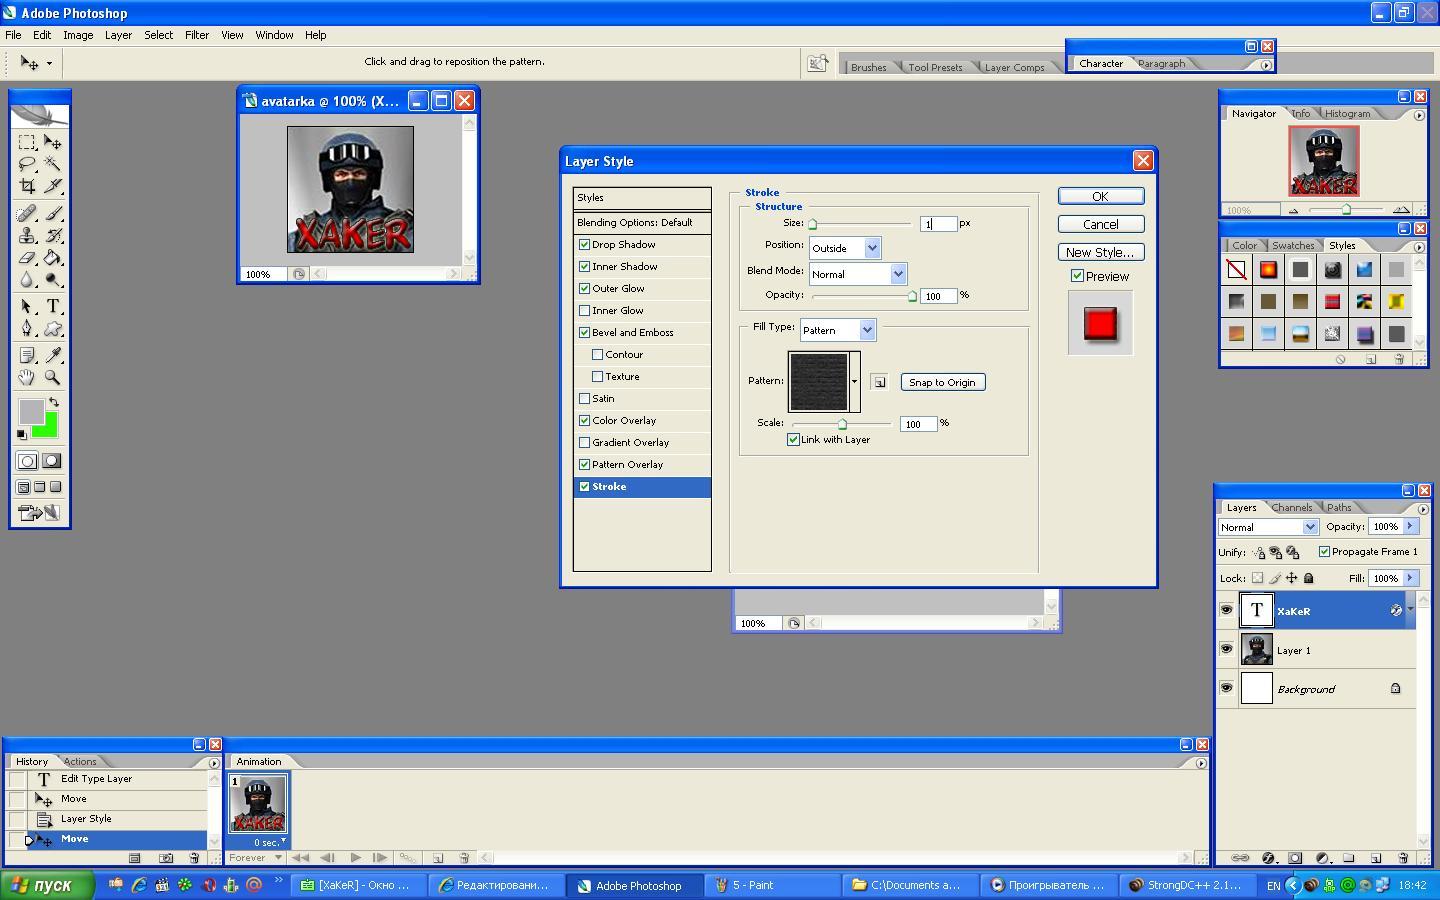Click create new preset from pattern icon
1440x900 pixels.
click(879, 382)
